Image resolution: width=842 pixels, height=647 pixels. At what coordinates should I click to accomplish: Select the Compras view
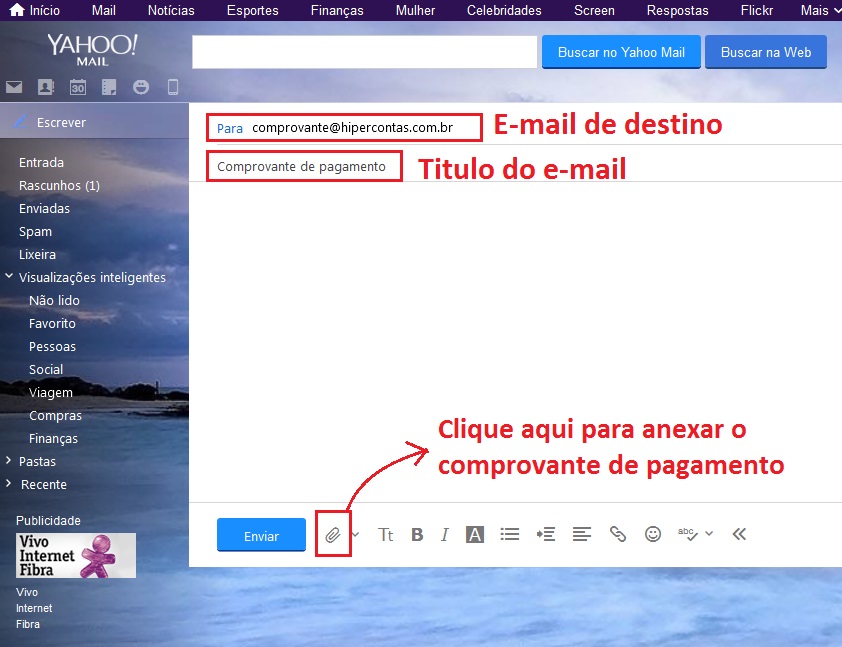pyautogui.click(x=56, y=416)
